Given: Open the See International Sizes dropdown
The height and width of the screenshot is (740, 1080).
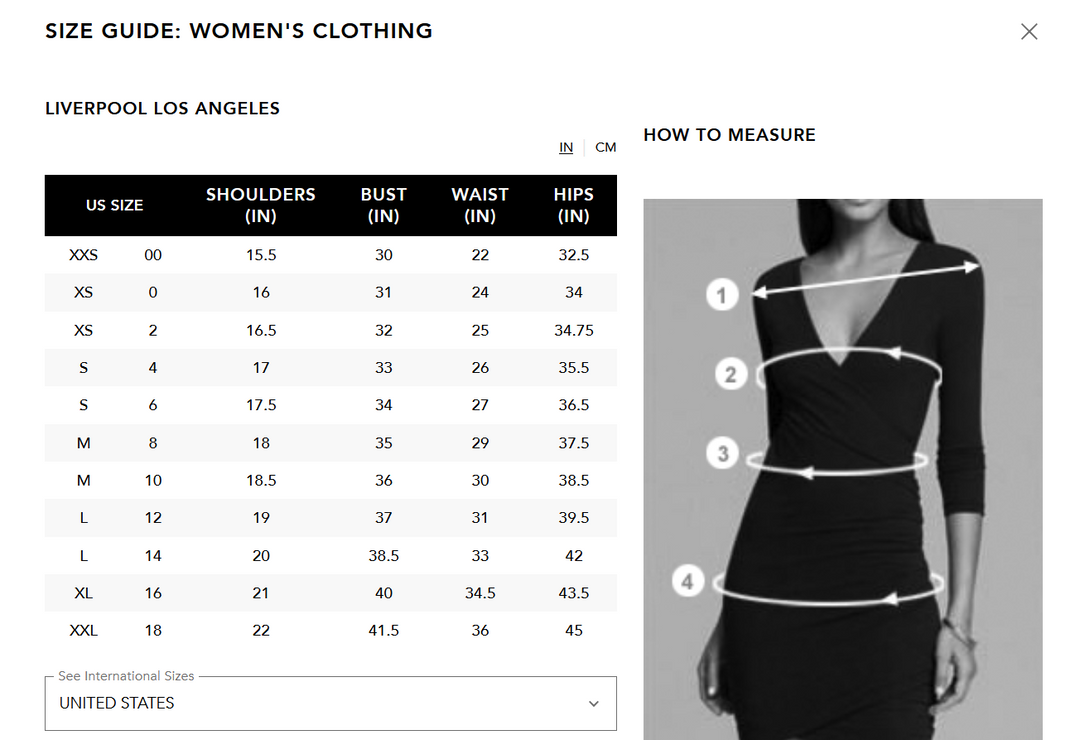Looking at the screenshot, I should tap(330, 703).
